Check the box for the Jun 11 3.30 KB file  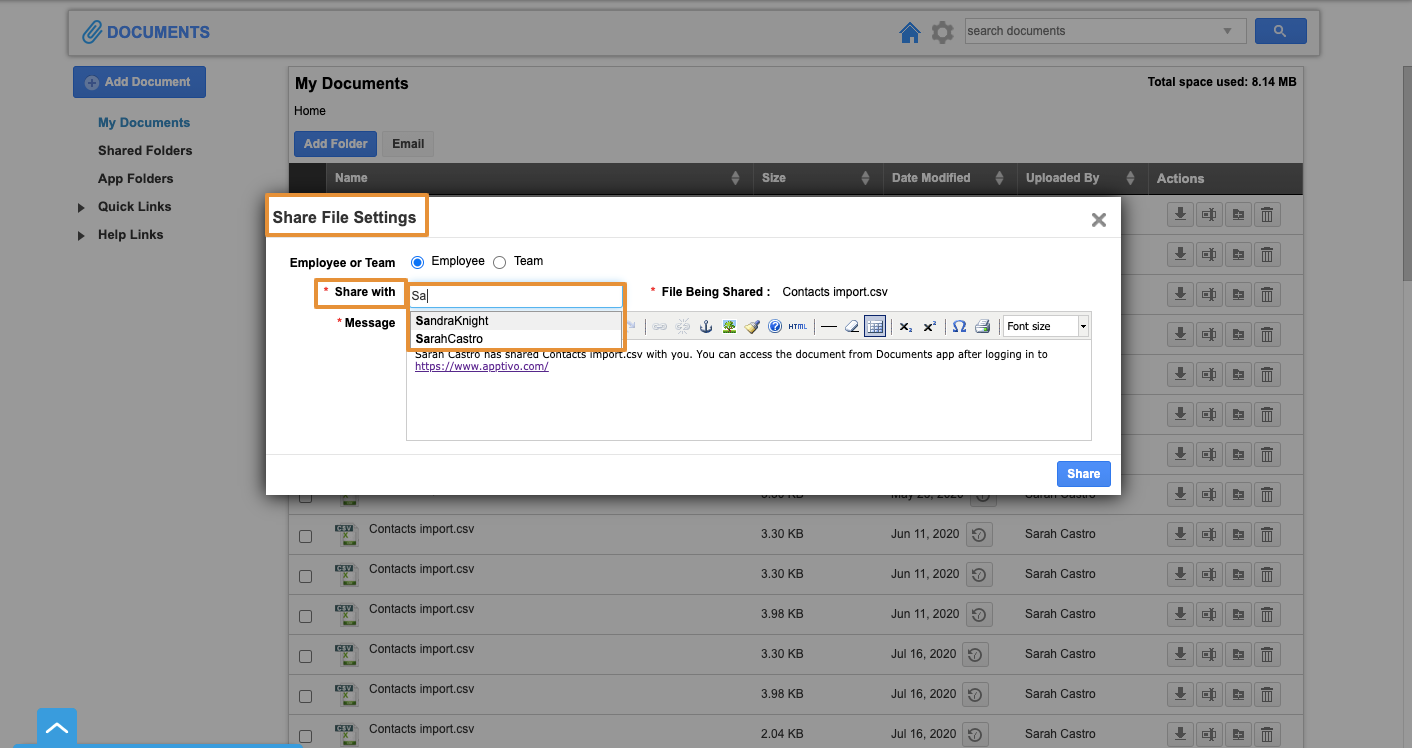(305, 537)
